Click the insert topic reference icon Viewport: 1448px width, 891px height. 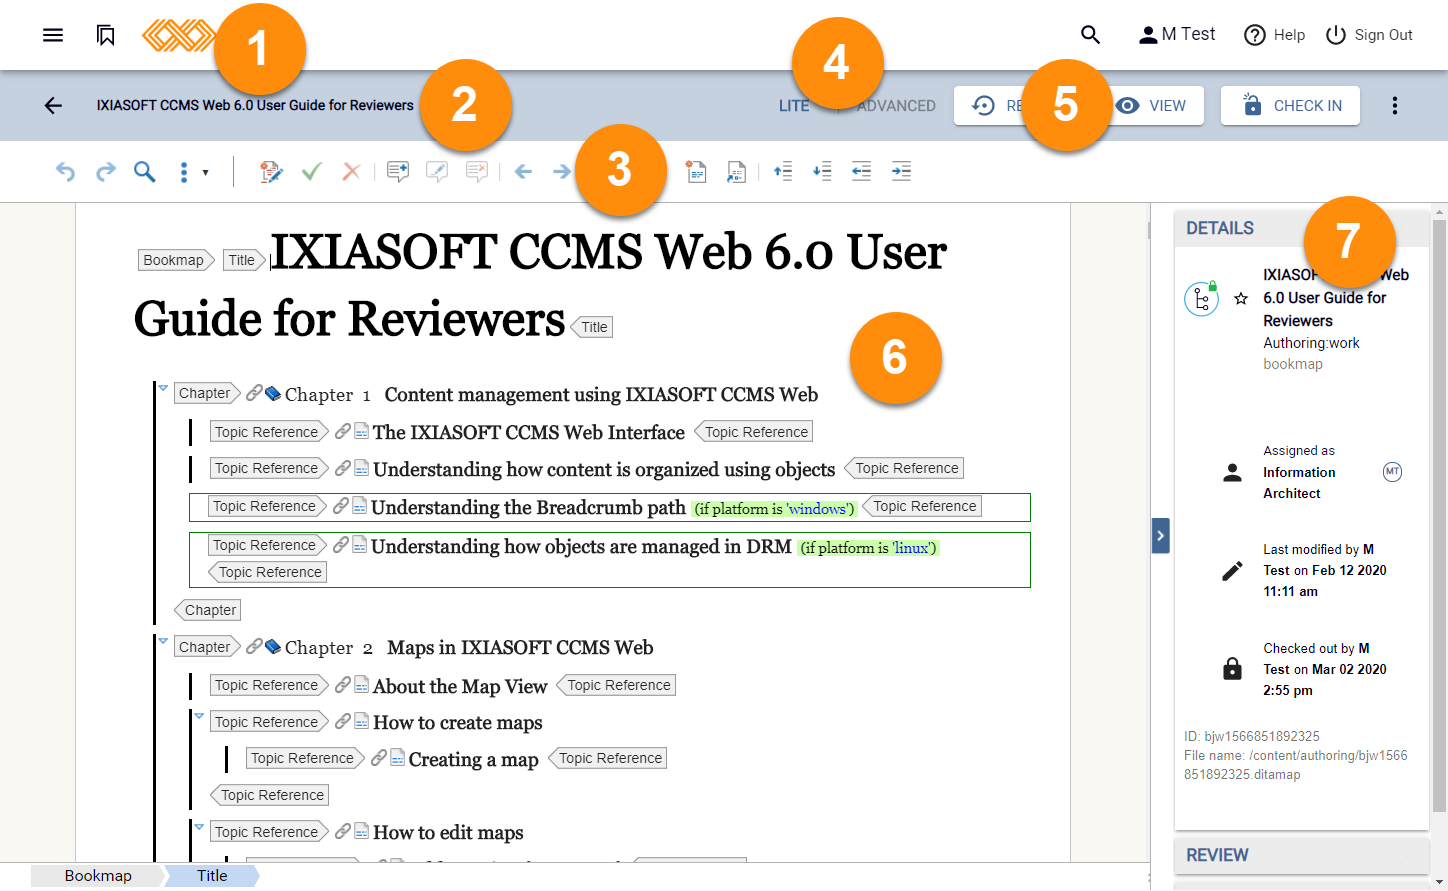(736, 172)
